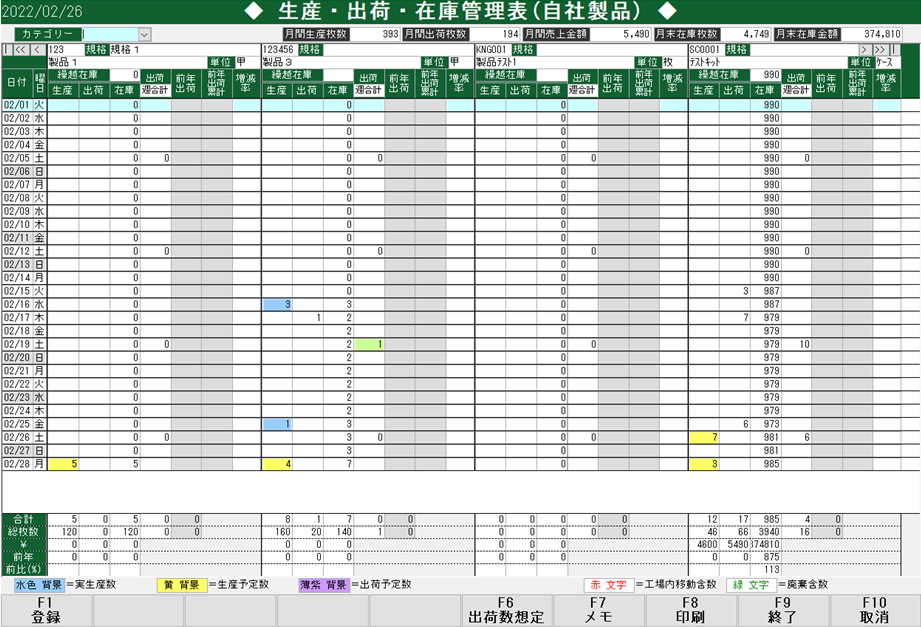Select the blue actual production cell showing 3

277,304
